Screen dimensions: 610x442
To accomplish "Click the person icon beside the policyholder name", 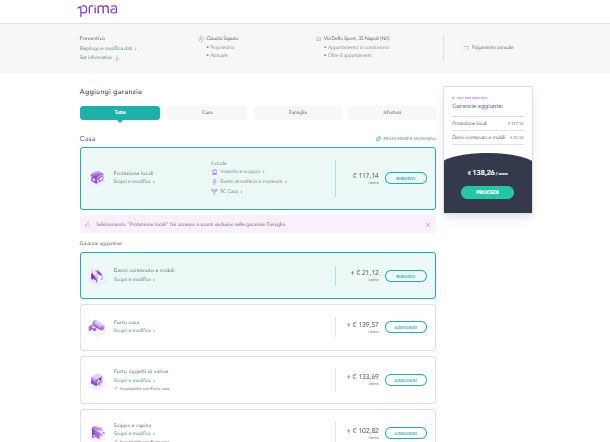I will tap(201, 39).
